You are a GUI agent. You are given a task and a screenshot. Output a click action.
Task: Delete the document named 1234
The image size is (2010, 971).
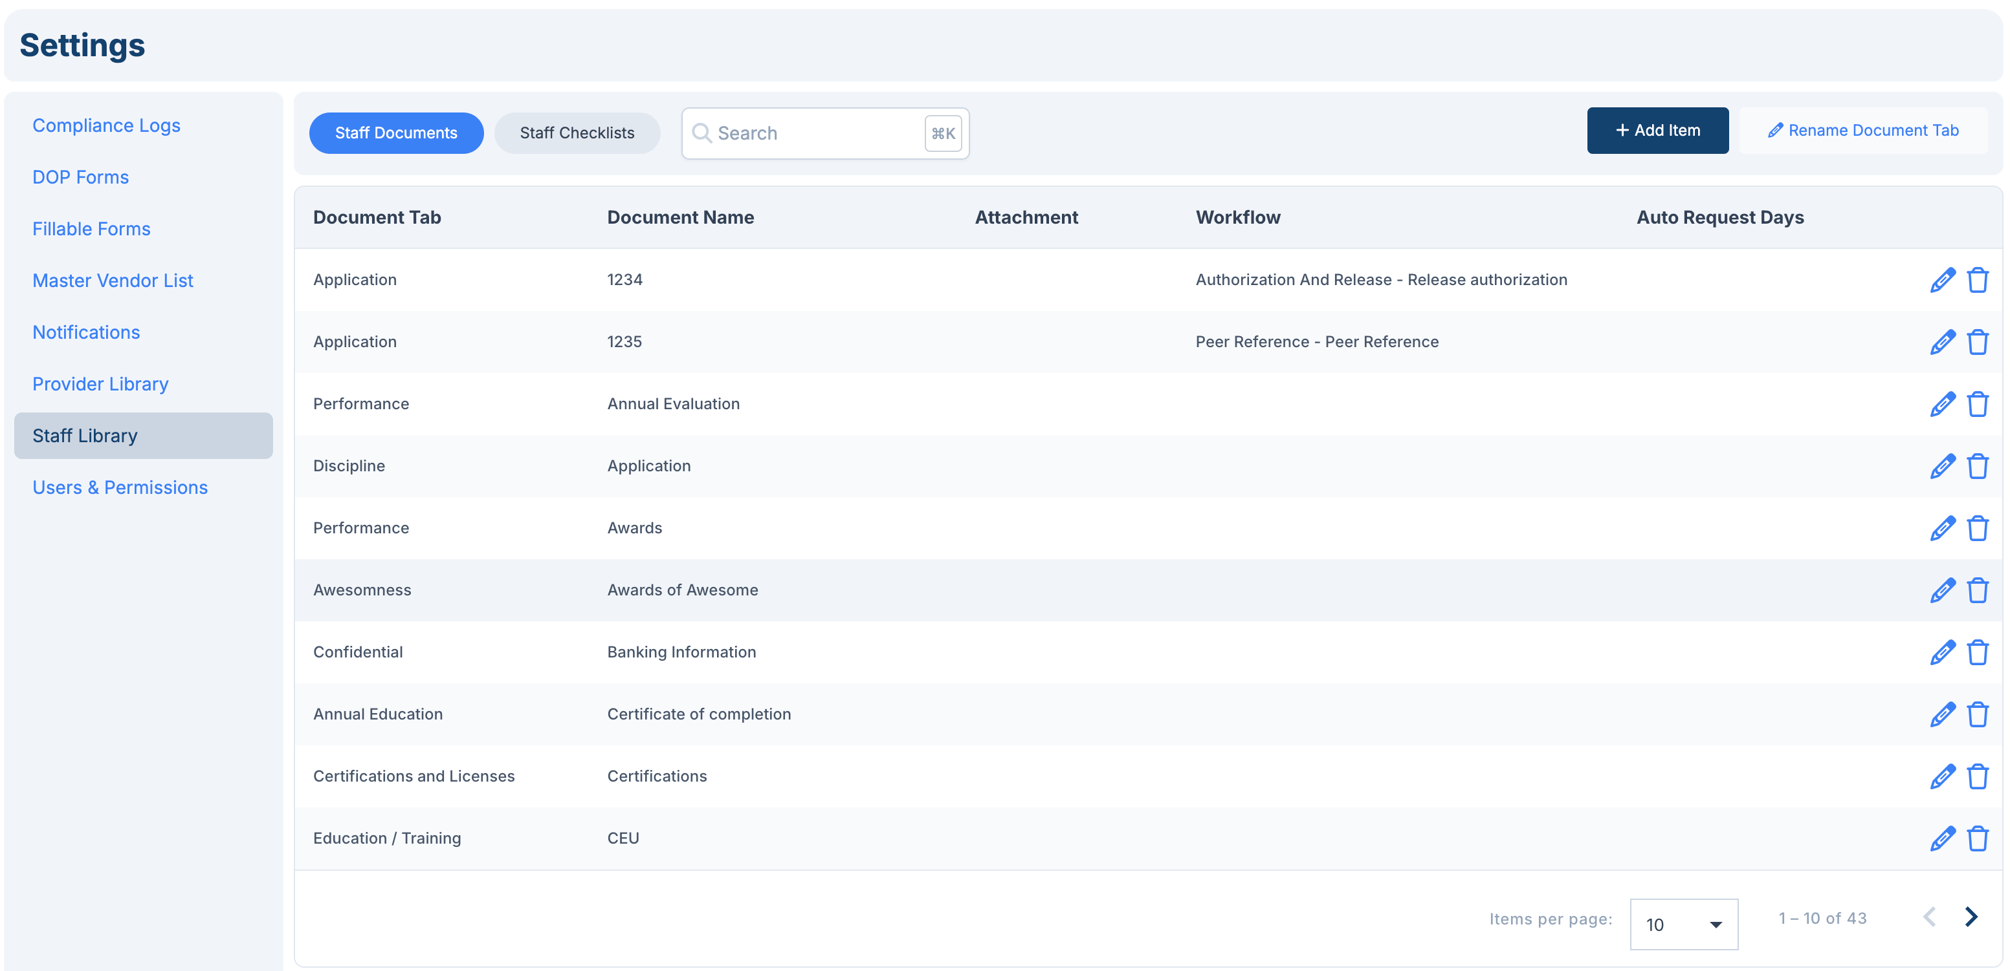click(x=1978, y=280)
